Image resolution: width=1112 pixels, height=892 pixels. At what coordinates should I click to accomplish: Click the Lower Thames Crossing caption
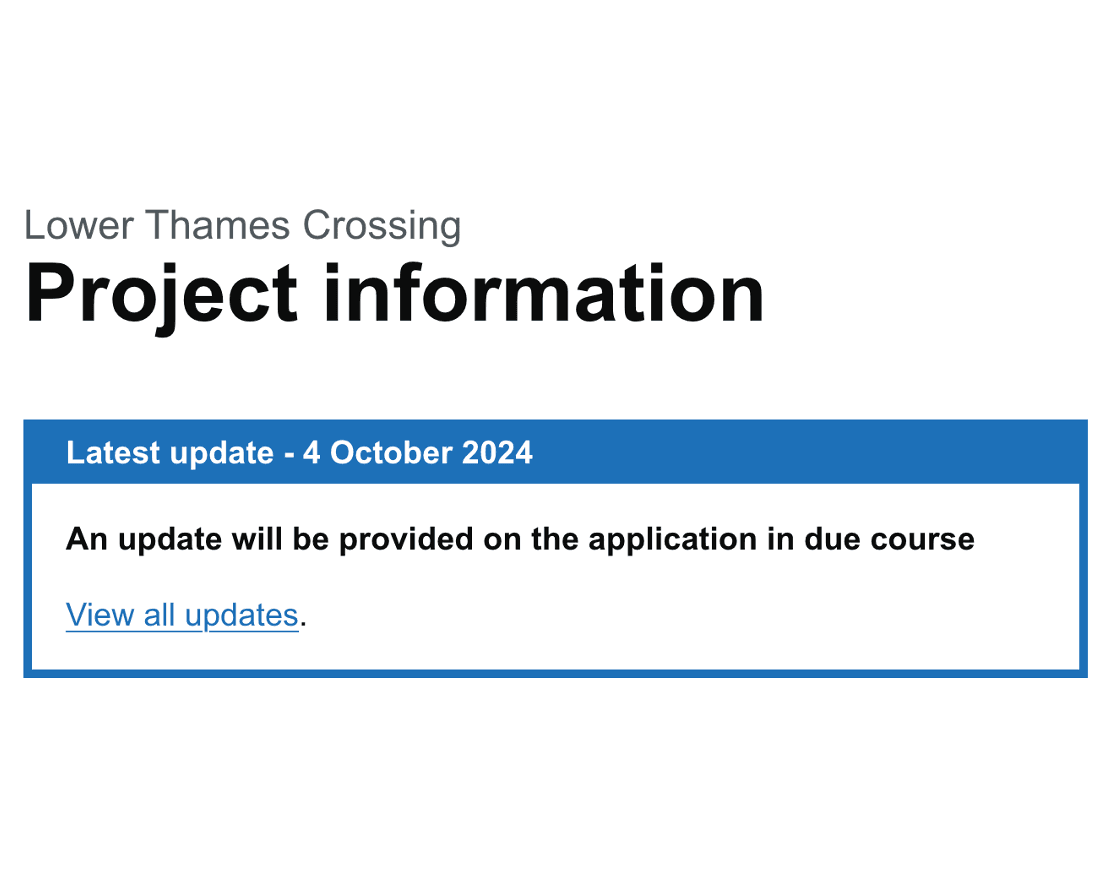coord(242,226)
